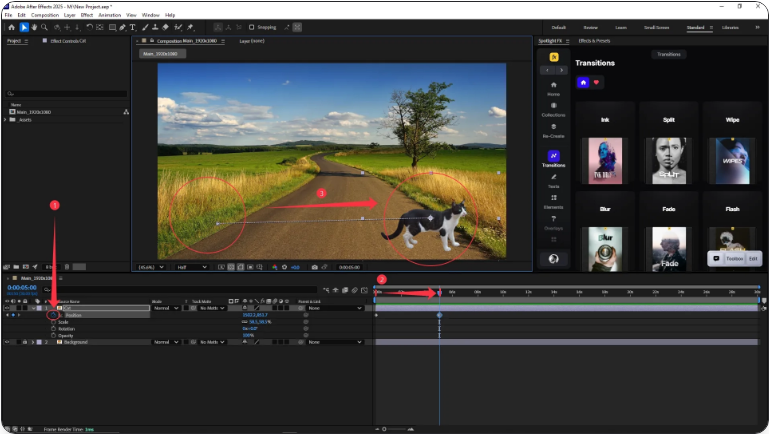Screen dimensions: 769x434
Task: Open the Re-Create sidebar section
Action: click(x=553, y=129)
